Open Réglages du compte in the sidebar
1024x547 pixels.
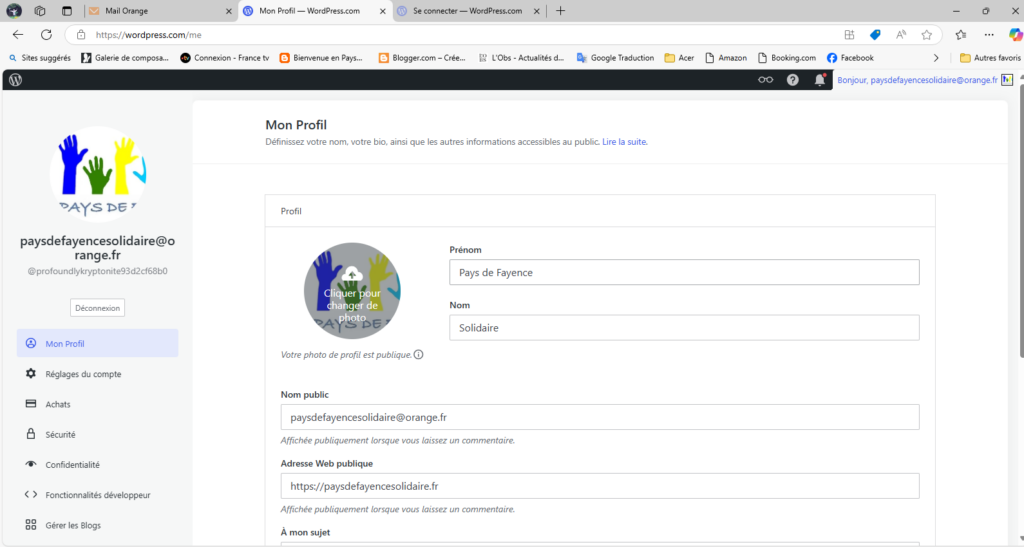[83, 374]
